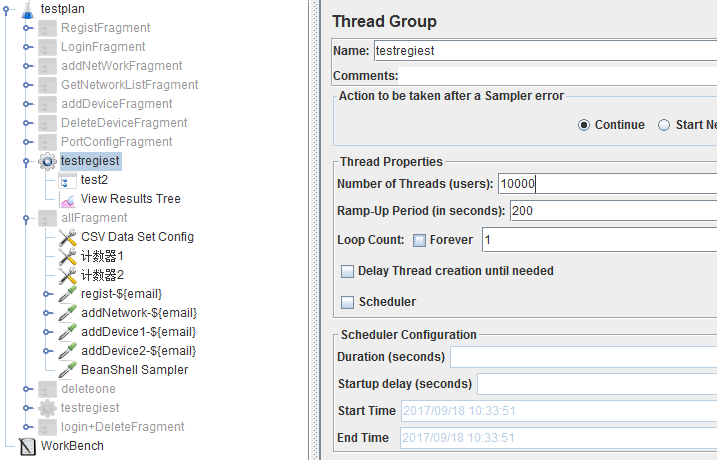Click the Duration (seconds) field

click(583, 357)
